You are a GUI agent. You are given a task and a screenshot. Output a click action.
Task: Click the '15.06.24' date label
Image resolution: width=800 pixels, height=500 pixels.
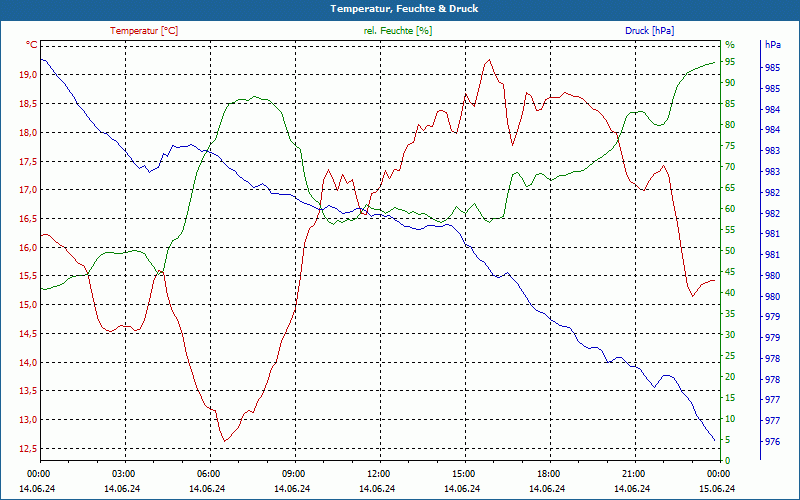(717, 488)
